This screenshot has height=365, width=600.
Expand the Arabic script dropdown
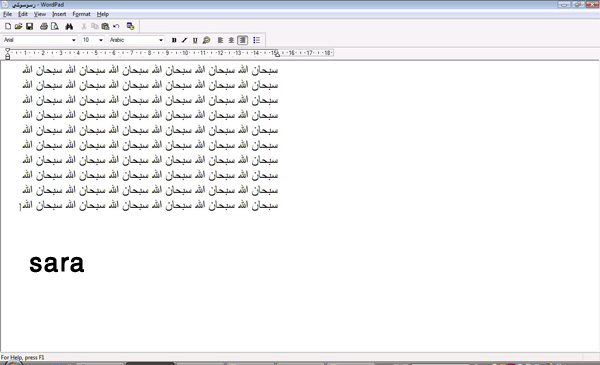pos(161,40)
